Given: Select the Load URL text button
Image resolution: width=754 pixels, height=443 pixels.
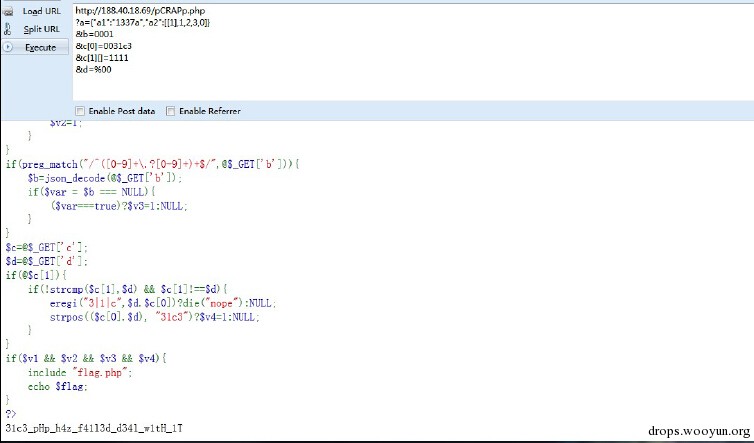Looking at the screenshot, I should (42, 11).
